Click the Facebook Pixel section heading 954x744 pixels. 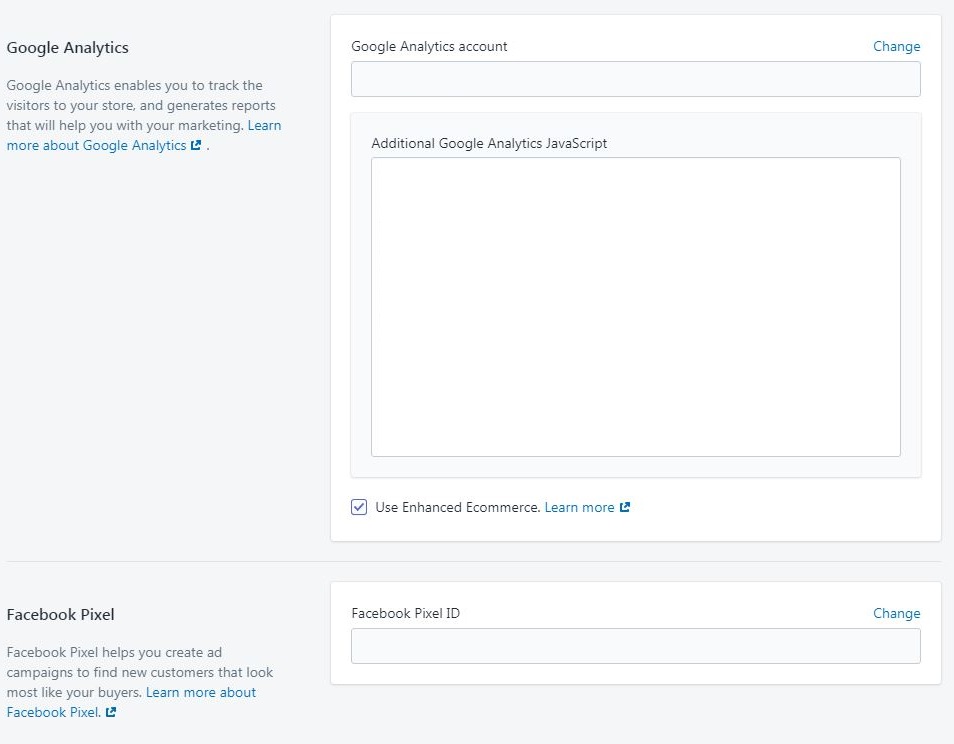[x=60, y=614]
